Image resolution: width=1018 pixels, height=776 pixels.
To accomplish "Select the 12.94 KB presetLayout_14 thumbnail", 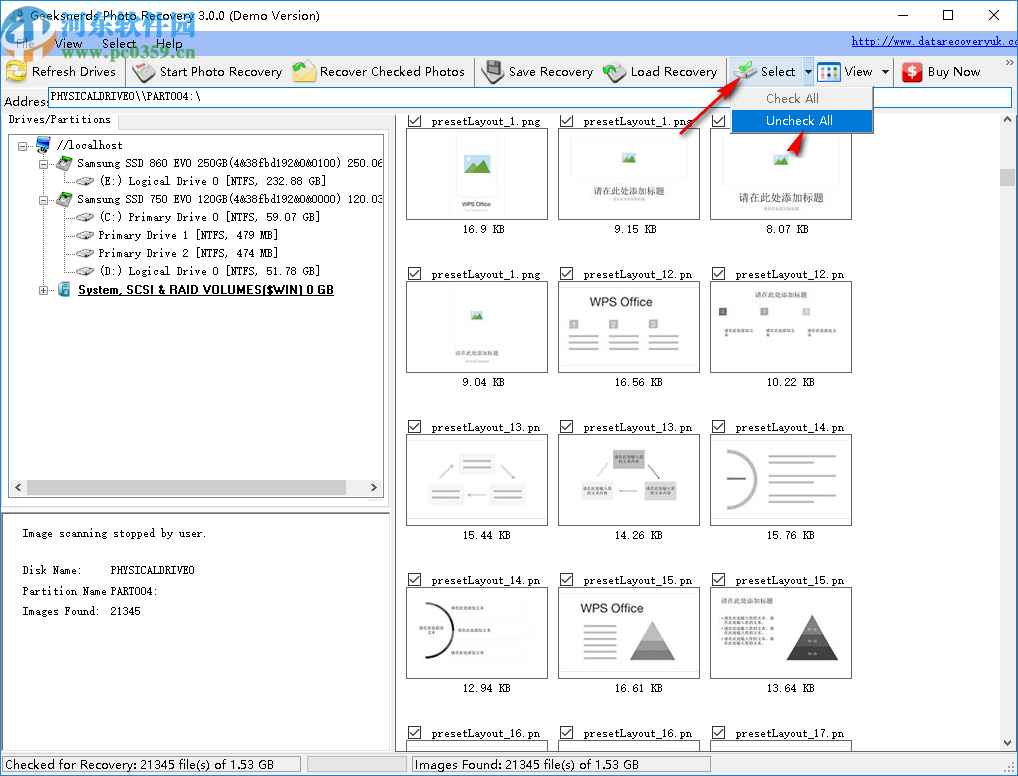I will pos(477,632).
